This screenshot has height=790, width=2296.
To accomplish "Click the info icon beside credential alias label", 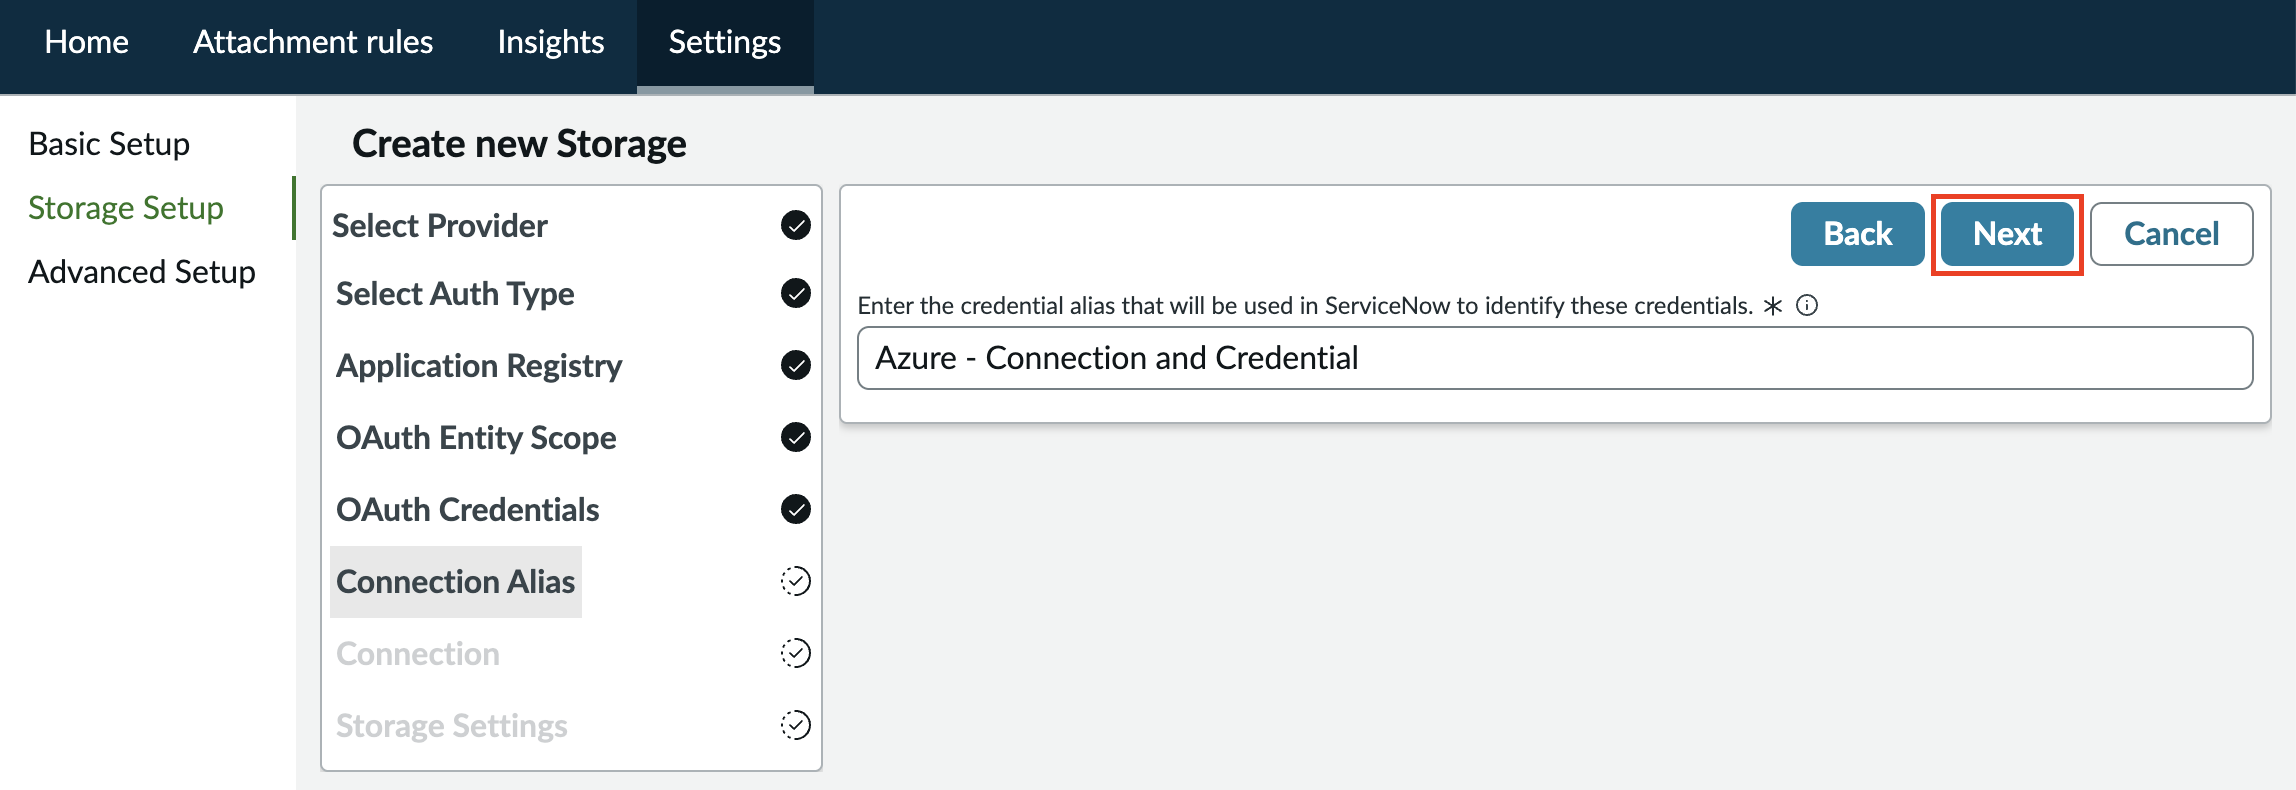I will coord(1807,305).
